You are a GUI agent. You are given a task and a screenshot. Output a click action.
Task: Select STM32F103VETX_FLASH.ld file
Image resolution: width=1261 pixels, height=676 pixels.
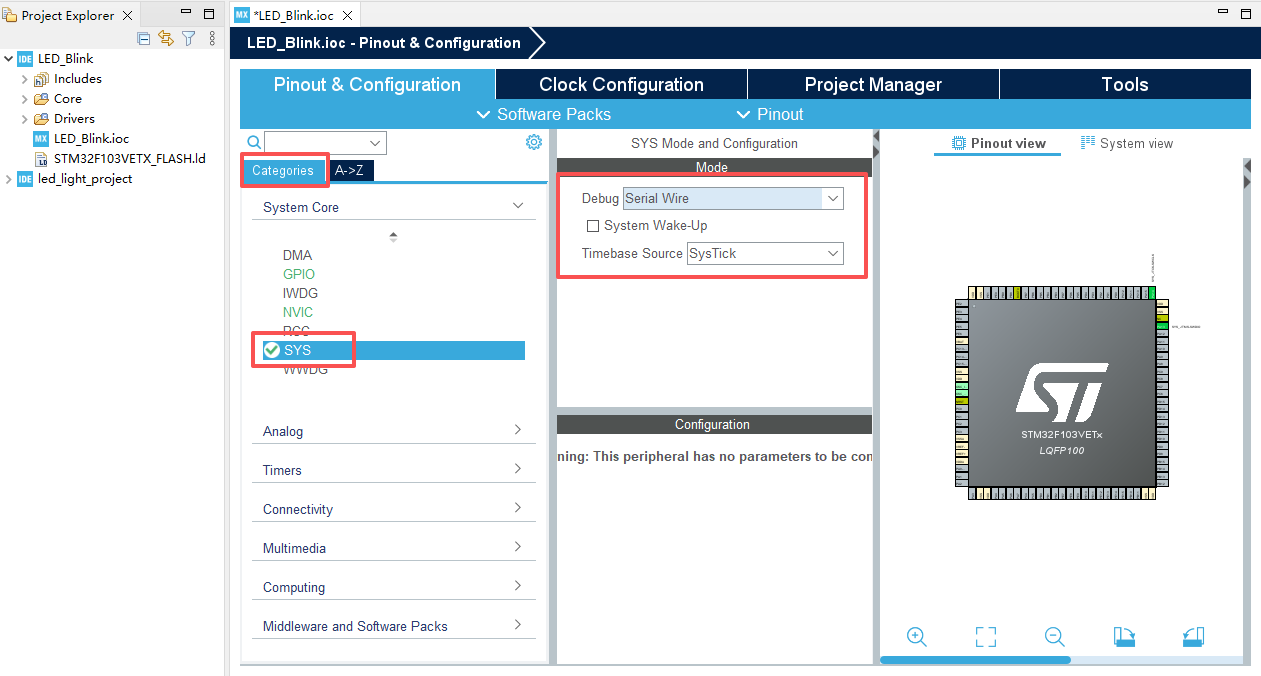(x=130, y=159)
